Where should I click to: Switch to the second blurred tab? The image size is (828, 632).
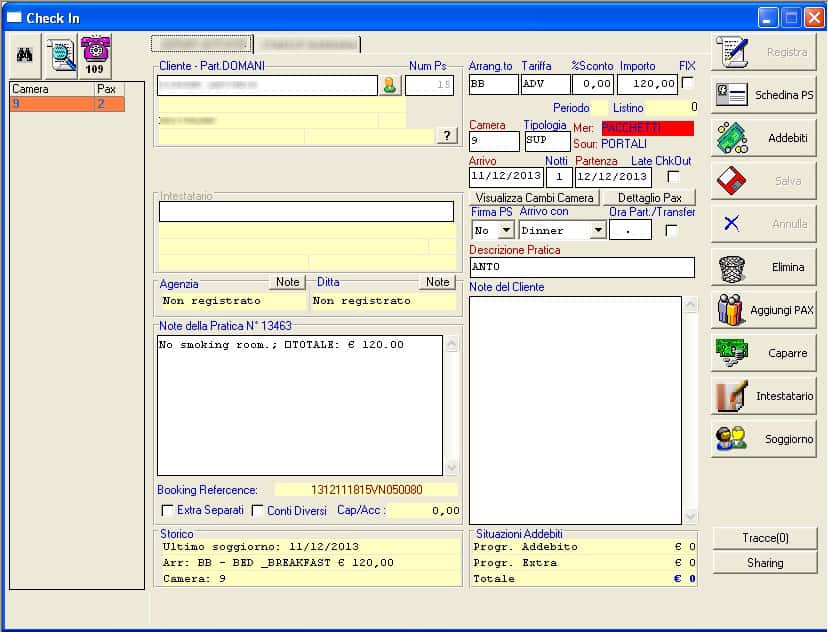tap(308, 44)
